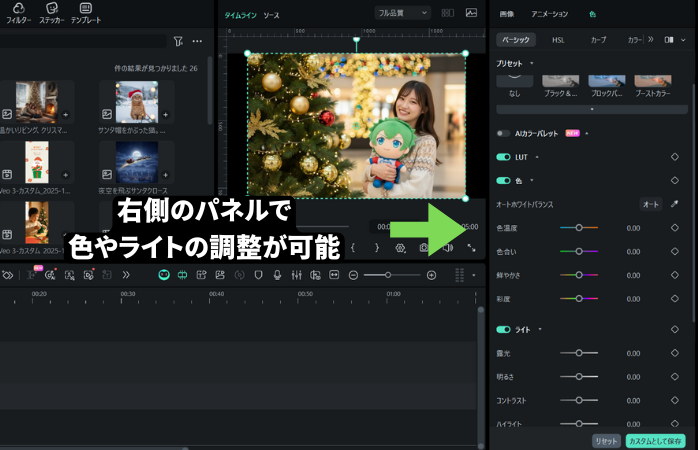Expand the AIカラーパレット section arrow

coord(587,133)
